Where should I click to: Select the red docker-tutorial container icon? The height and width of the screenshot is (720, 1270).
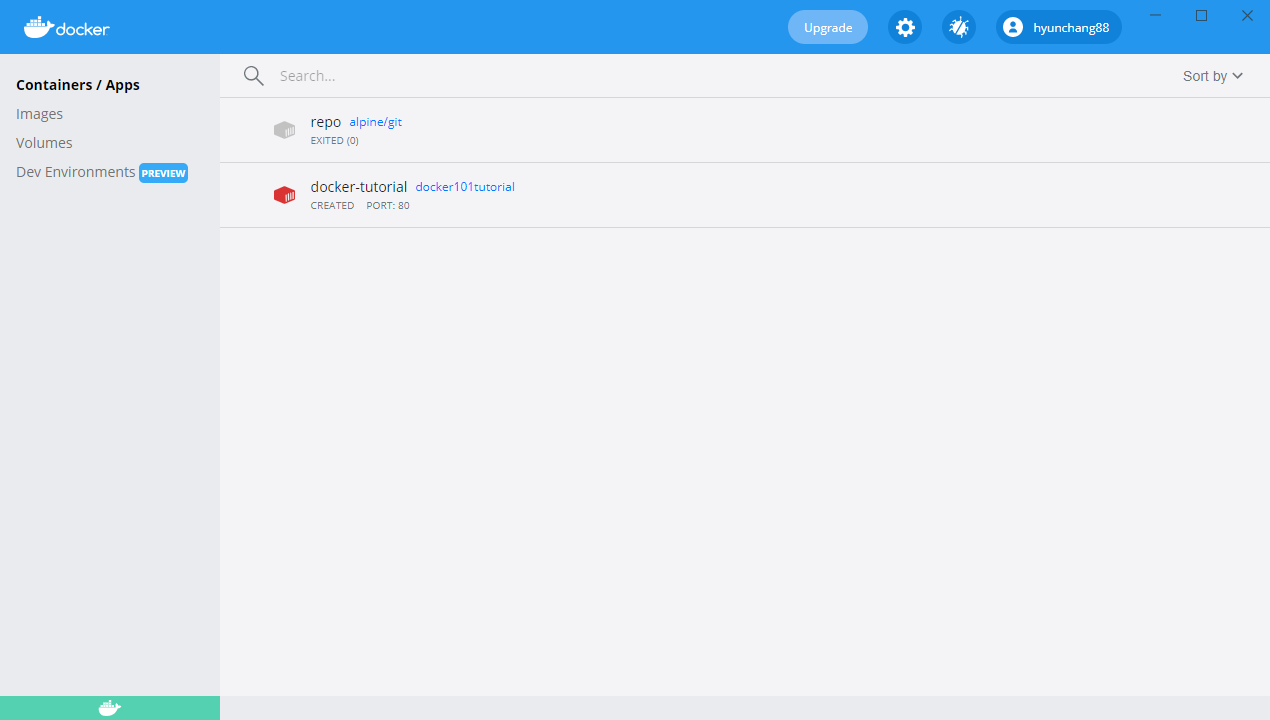[284, 195]
